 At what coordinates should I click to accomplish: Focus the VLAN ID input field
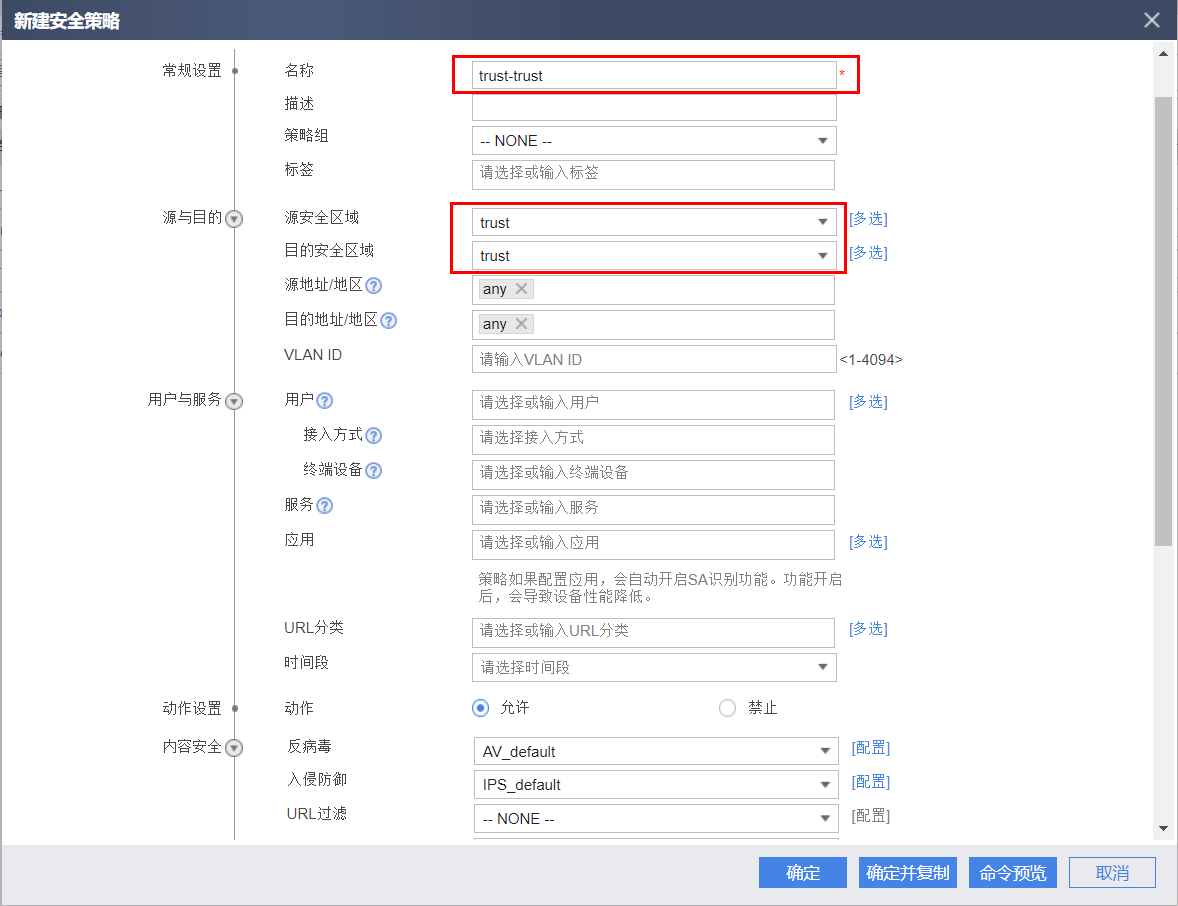[x=654, y=359]
